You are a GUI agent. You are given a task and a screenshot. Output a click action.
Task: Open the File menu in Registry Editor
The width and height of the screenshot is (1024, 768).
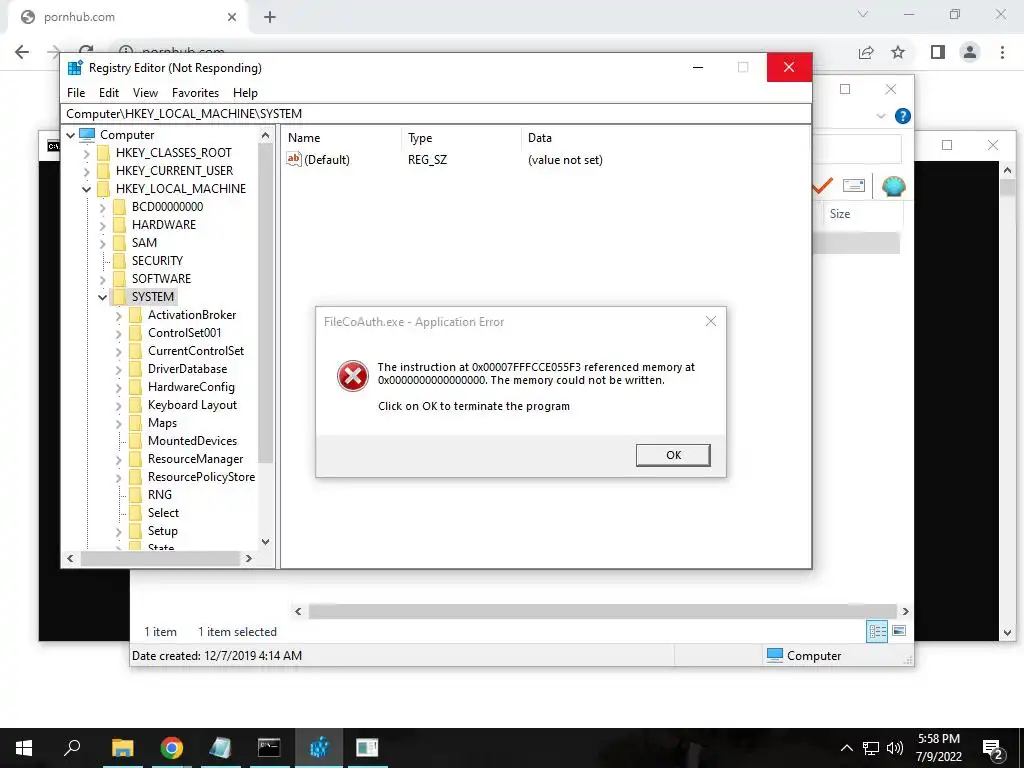pyautogui.click(x=76, y=93)
